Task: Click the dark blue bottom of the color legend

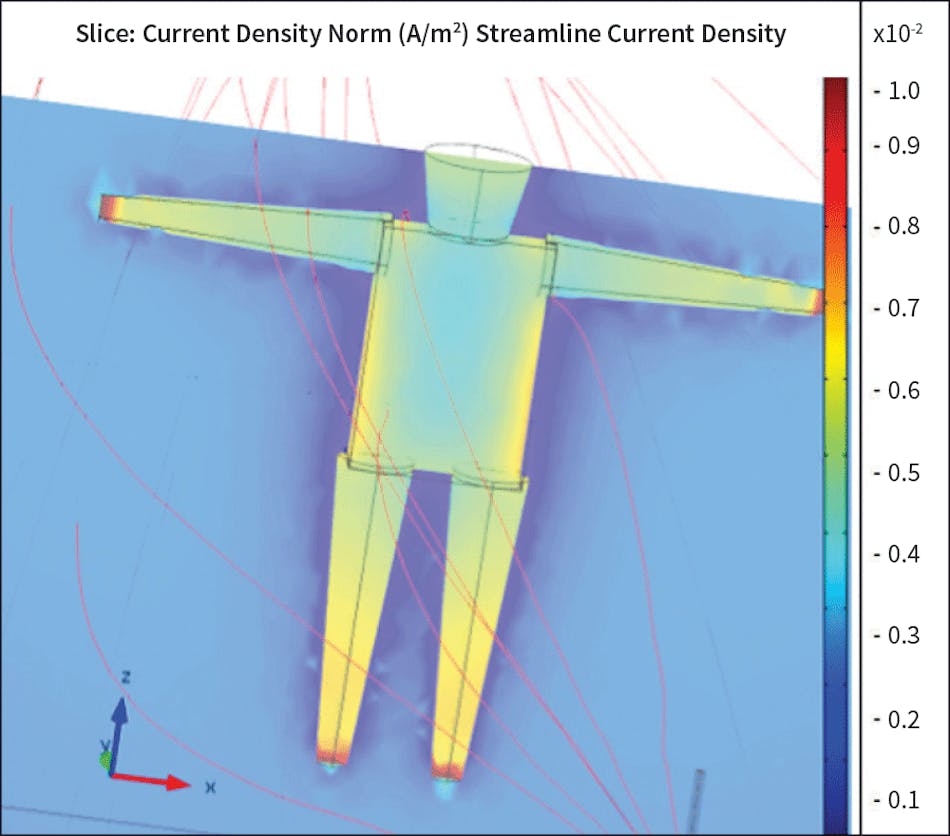Action: tap(835, 810)
